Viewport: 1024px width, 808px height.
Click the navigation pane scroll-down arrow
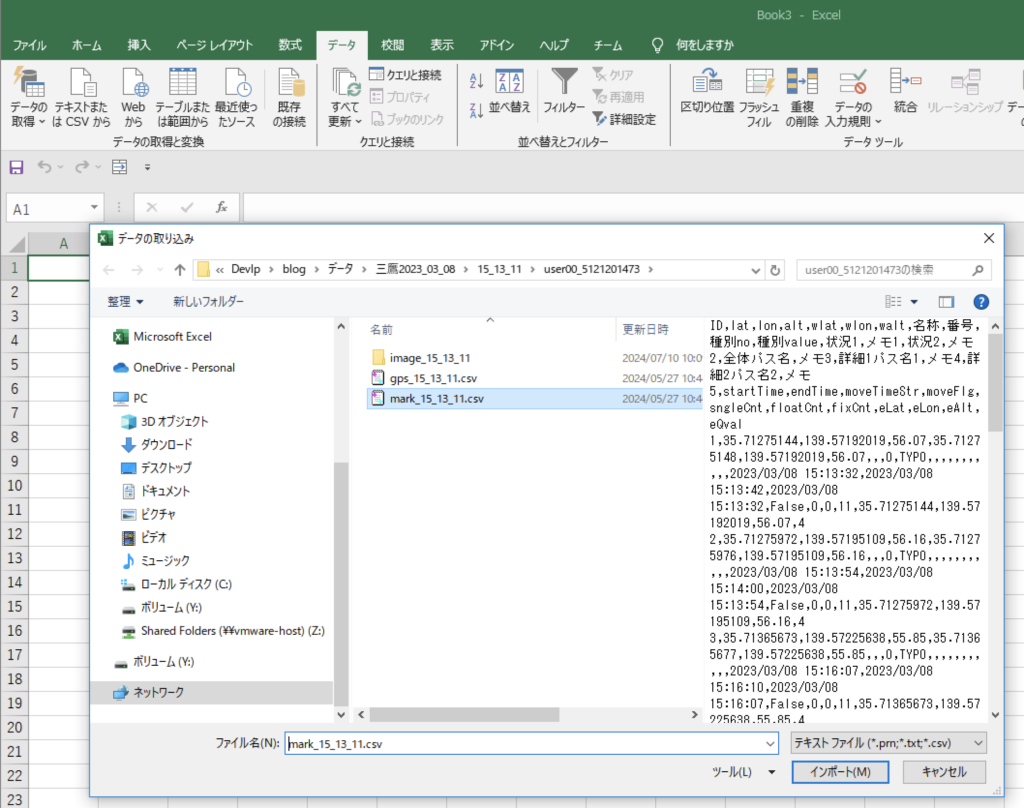341,715
